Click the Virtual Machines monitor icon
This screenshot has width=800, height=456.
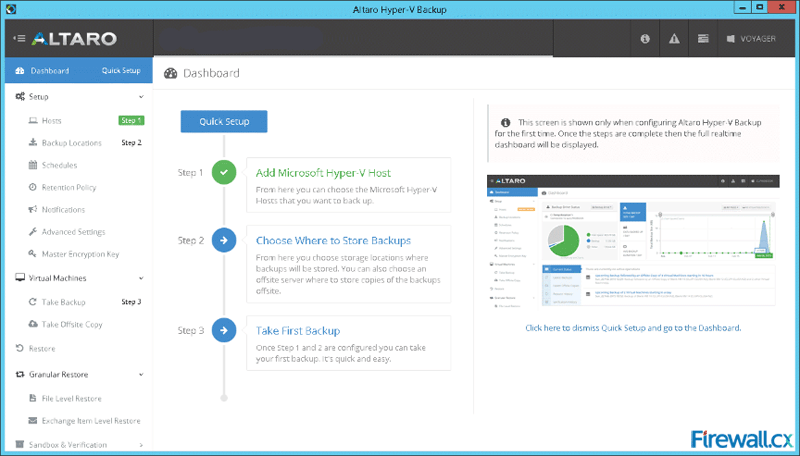pyautogui.click(x=20, y=278)
